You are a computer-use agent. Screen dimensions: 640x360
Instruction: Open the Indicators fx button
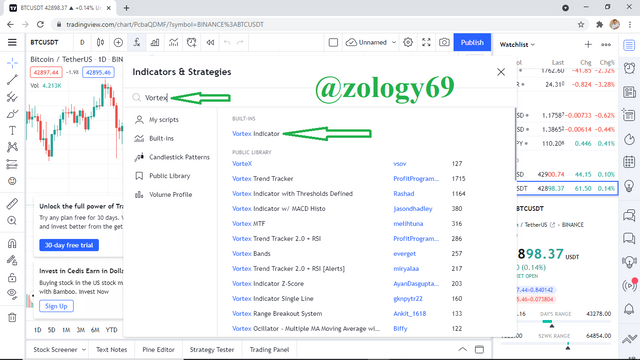137,42
